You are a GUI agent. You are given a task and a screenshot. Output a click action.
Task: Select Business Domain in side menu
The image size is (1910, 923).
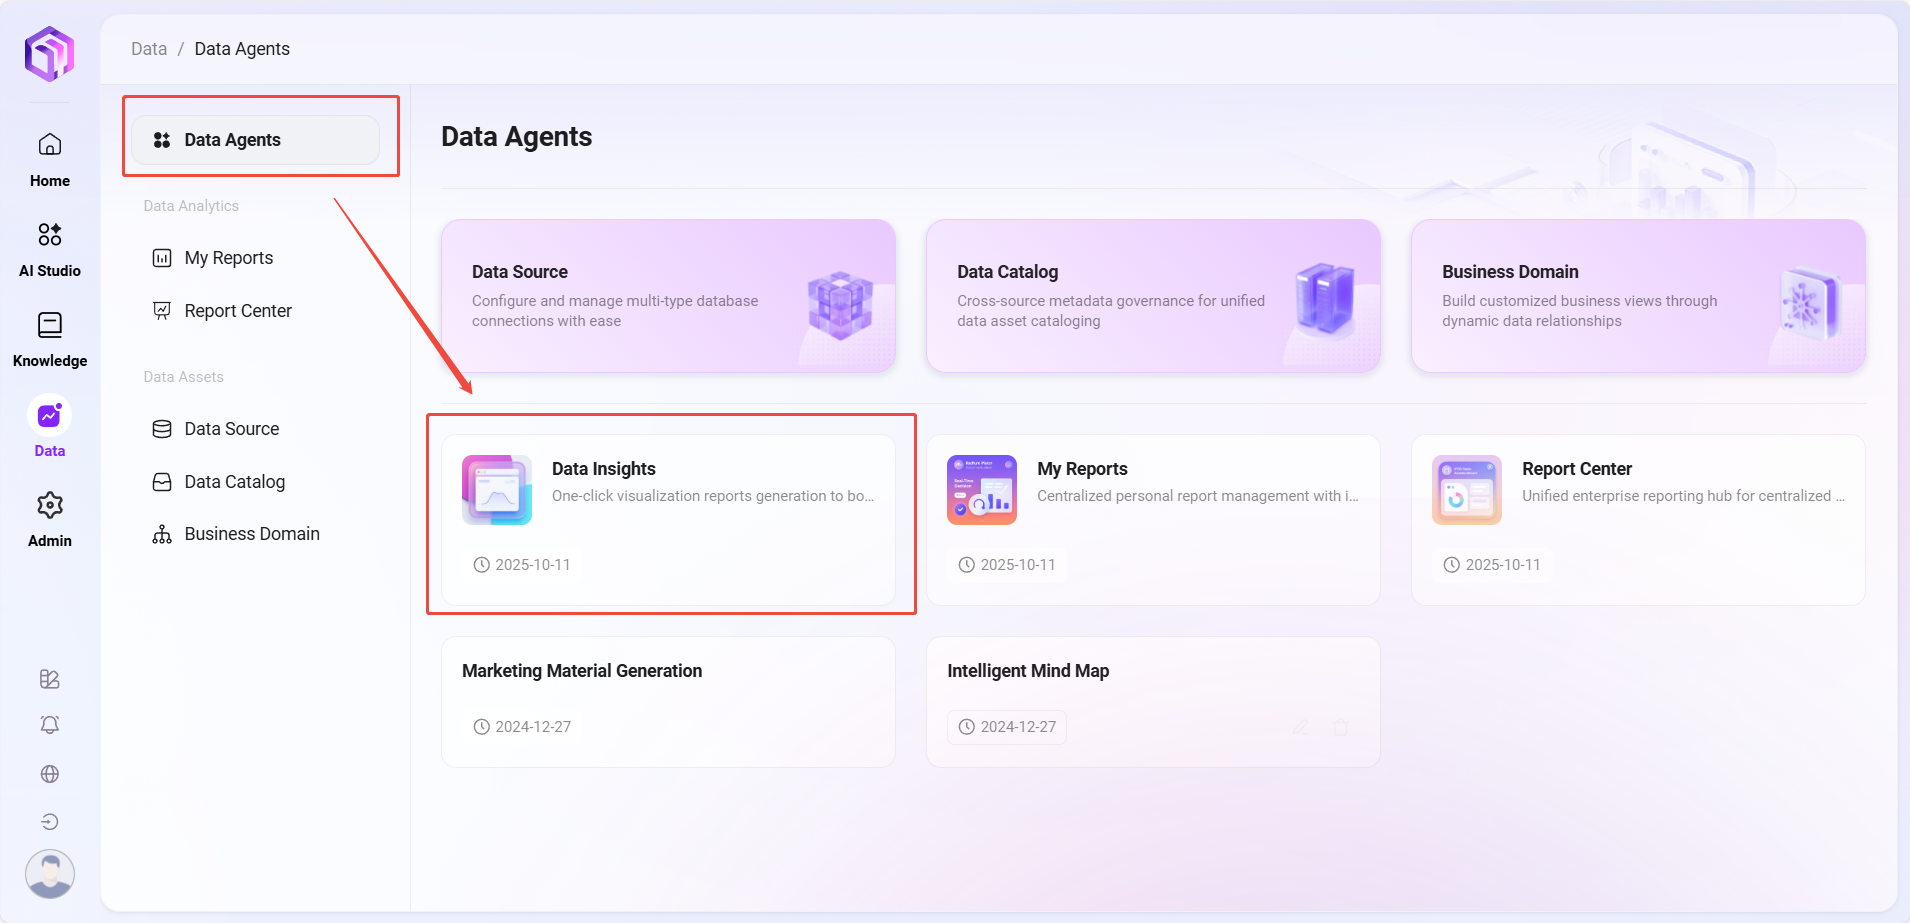[251, 534]
